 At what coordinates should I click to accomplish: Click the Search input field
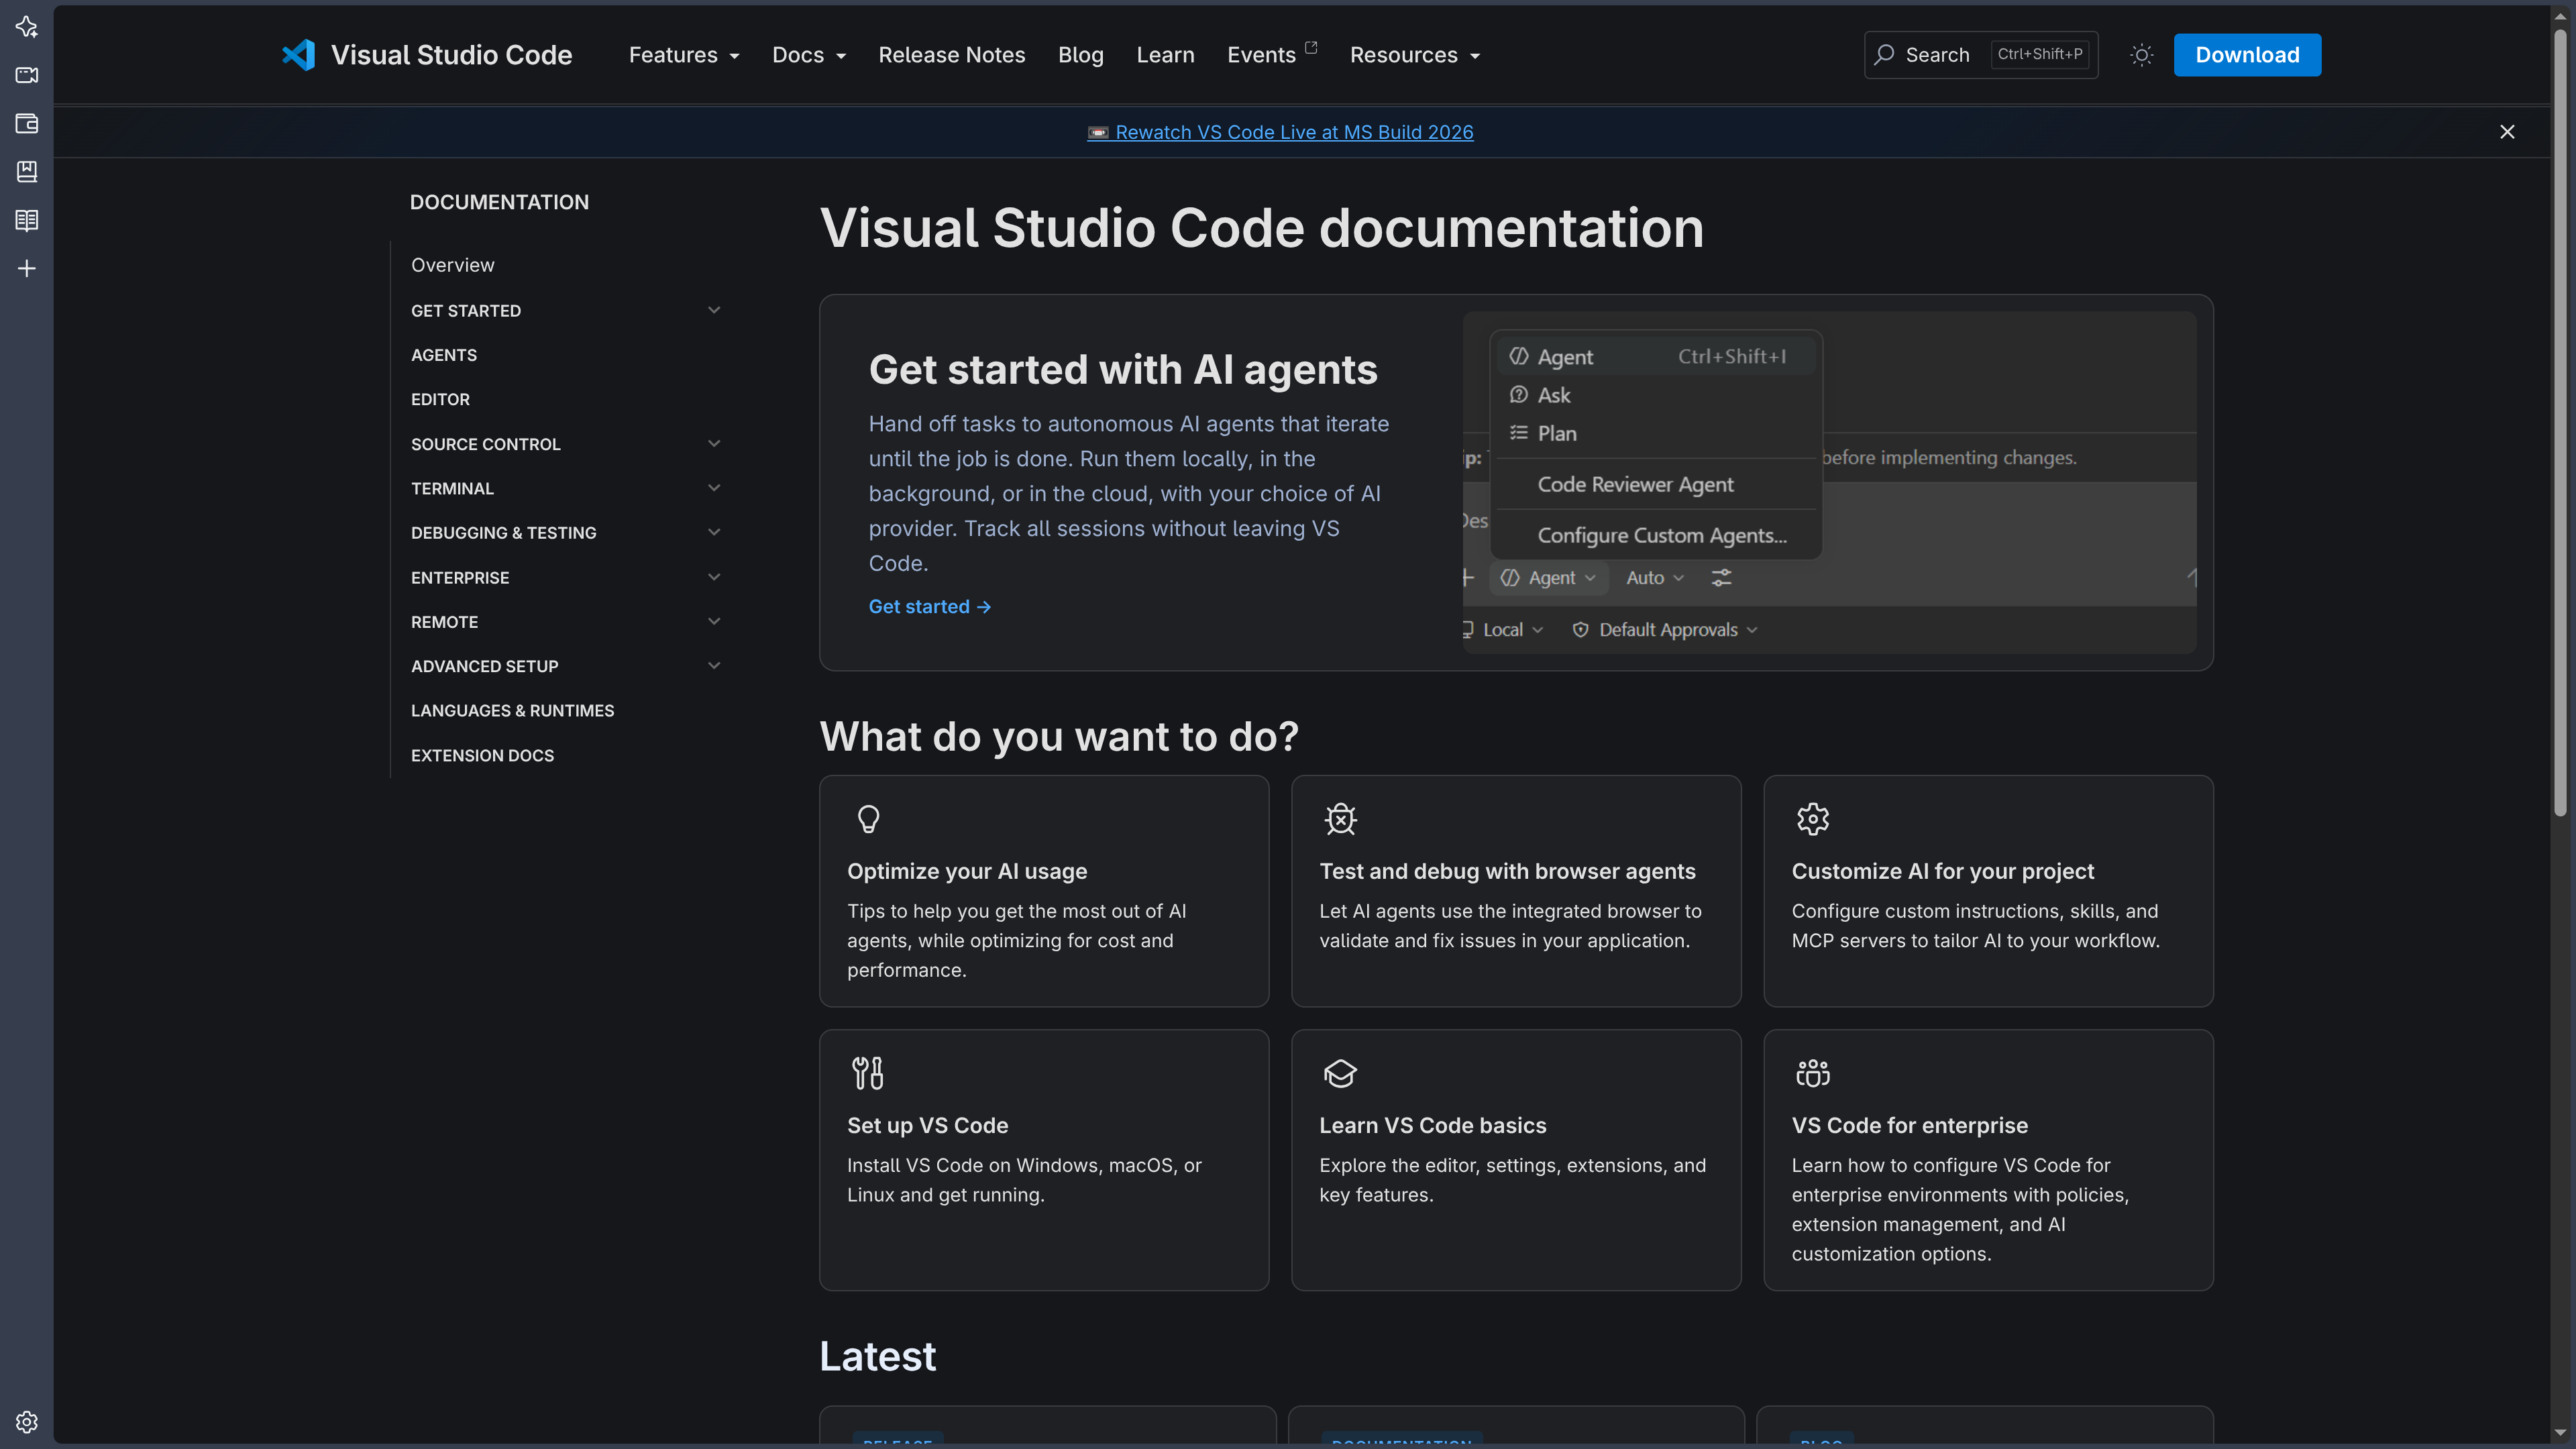1981,55
